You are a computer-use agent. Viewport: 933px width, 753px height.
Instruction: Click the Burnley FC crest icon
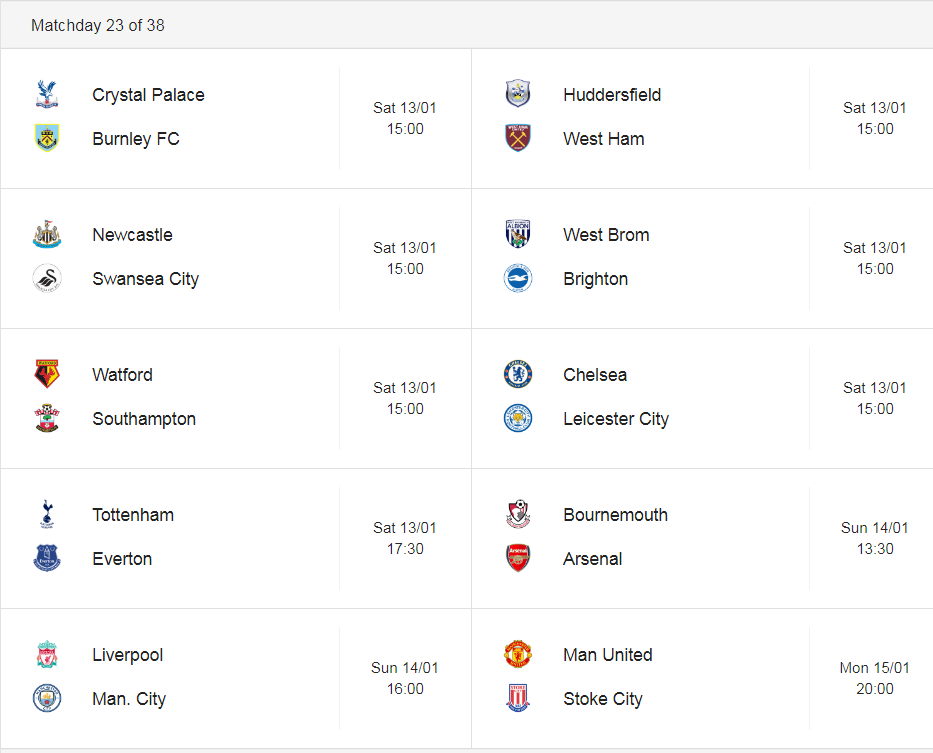47,138
